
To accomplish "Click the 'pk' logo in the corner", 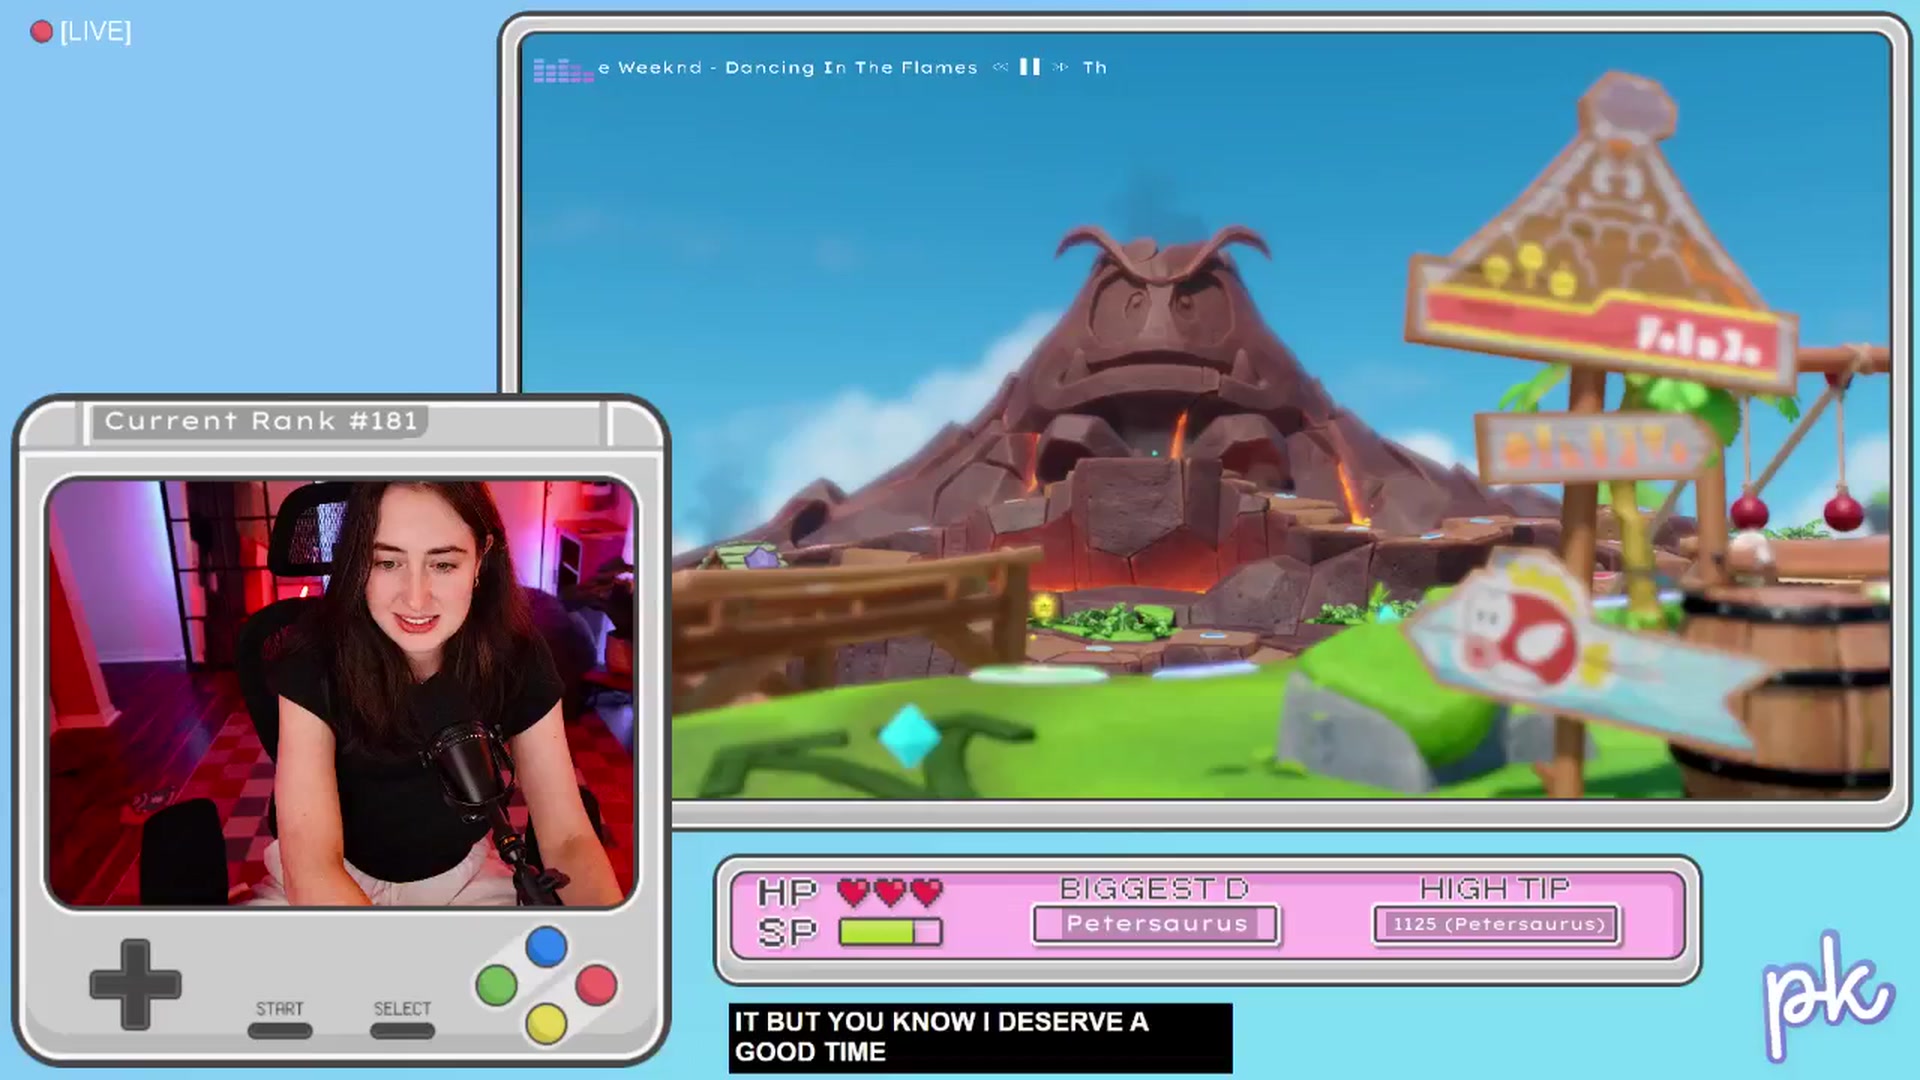I will point(1827,995).
